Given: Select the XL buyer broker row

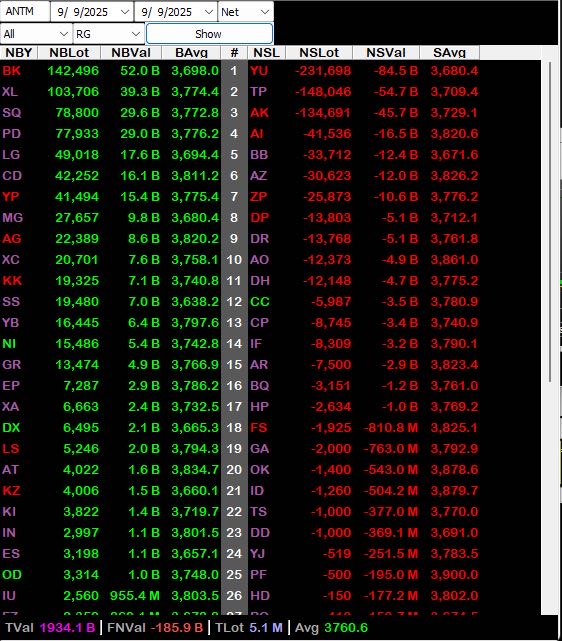Looking at the screenshot, I should coord(110,92).
